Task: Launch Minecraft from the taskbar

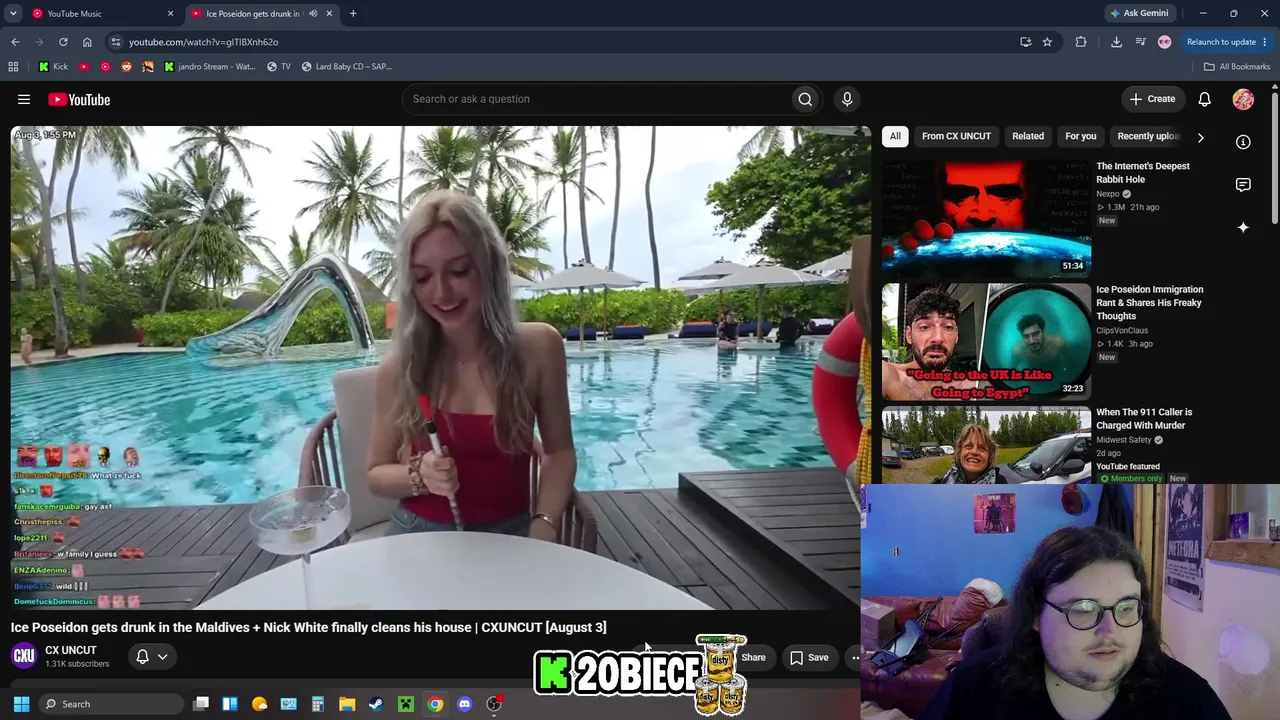Action: tap(406, 704)
